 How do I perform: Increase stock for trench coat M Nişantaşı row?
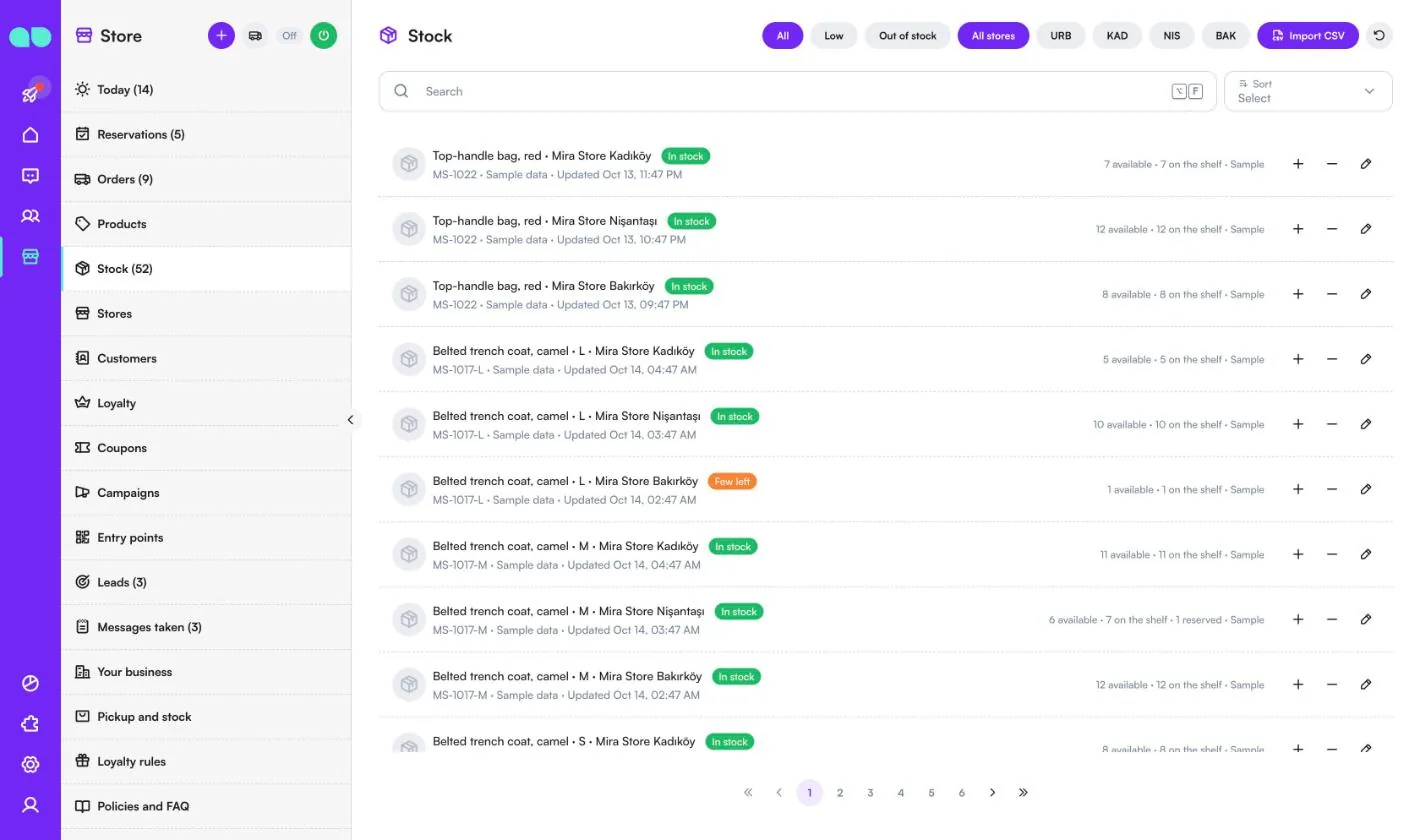click(1298, 619)
